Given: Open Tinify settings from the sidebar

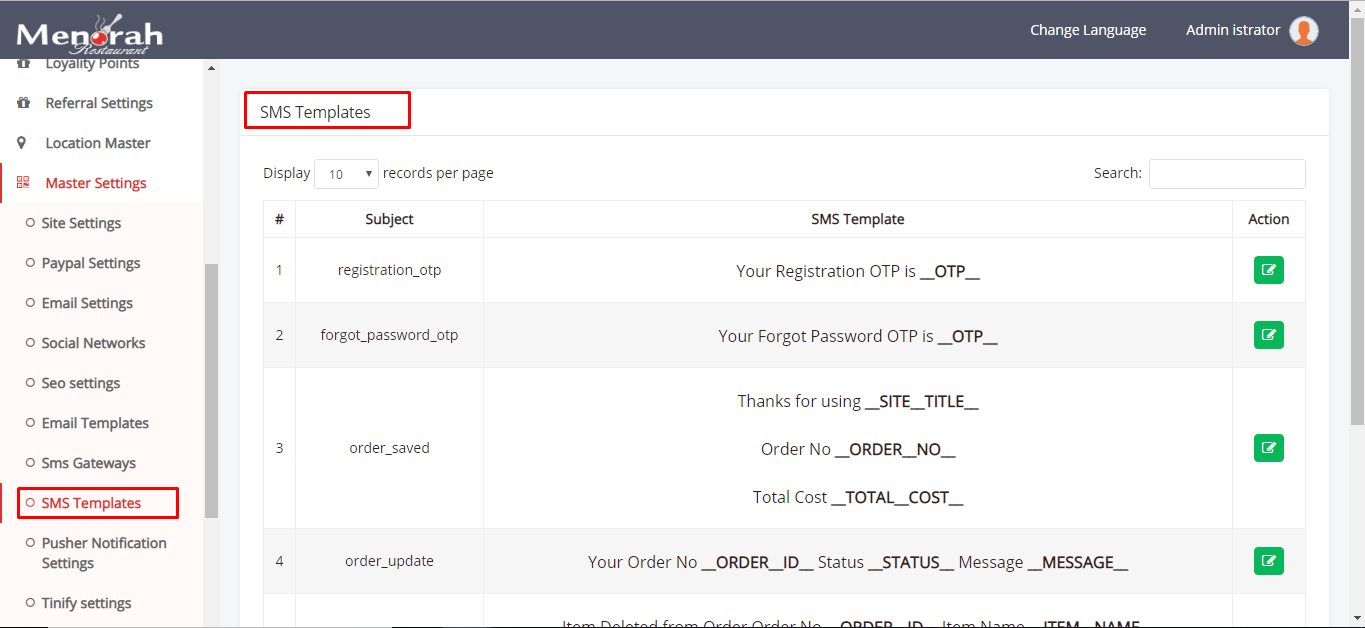Looking at the screenshot, I should pos(88,602).
